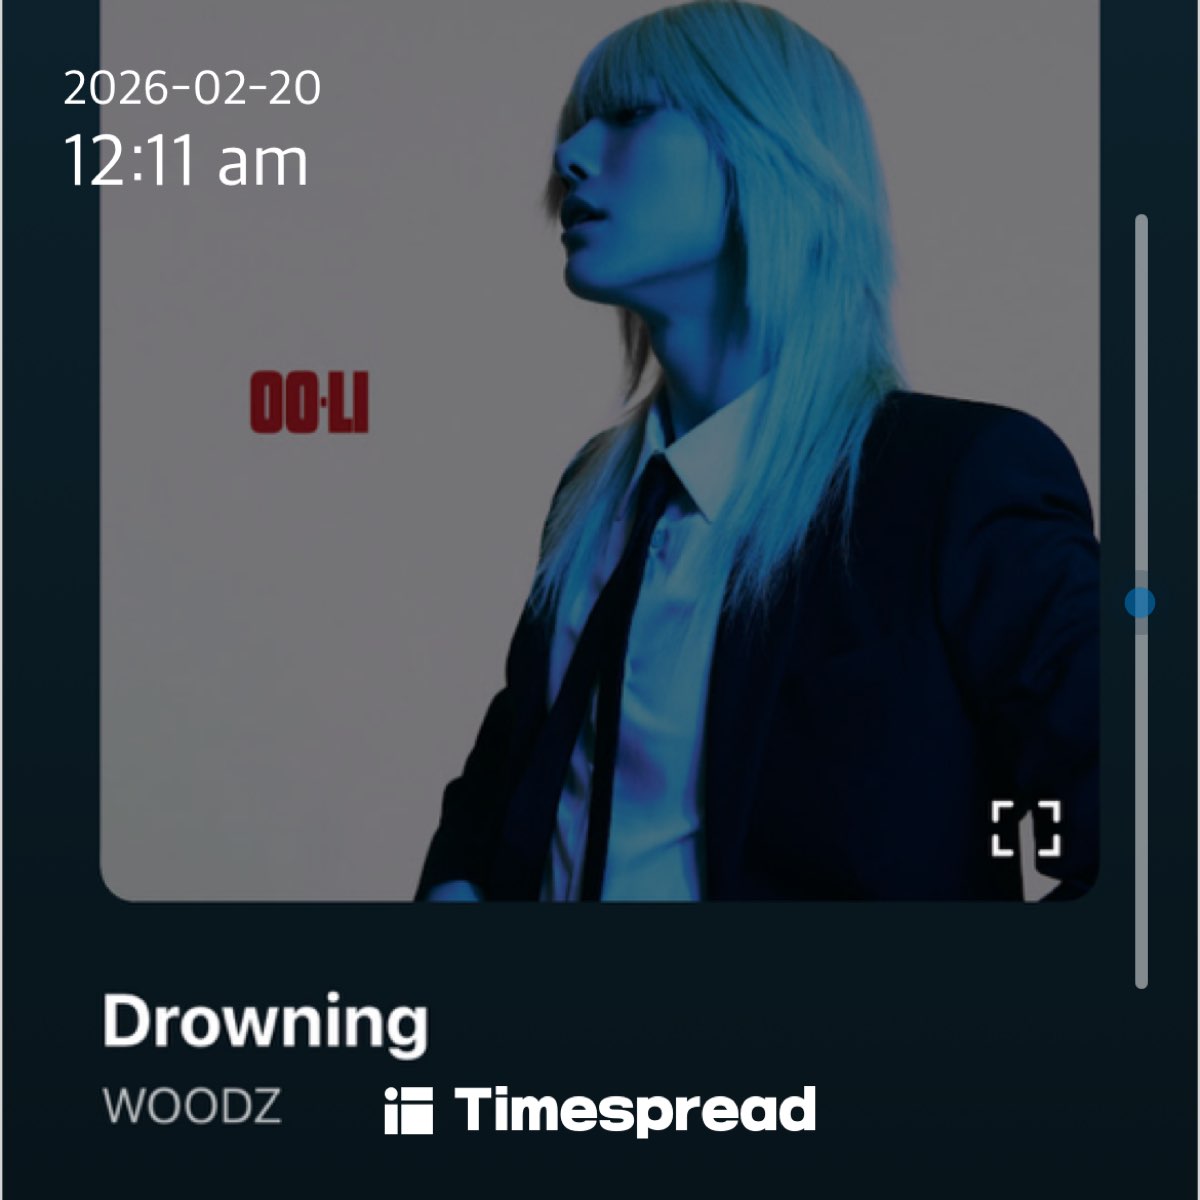
Task: Click the Timespread logo icon
Action: coord(408,1110)
